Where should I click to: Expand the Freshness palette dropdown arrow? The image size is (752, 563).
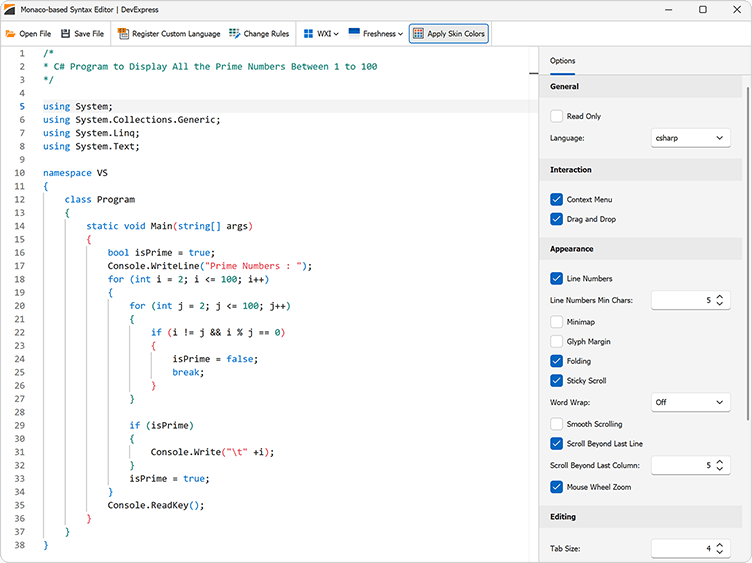point(400,34)
